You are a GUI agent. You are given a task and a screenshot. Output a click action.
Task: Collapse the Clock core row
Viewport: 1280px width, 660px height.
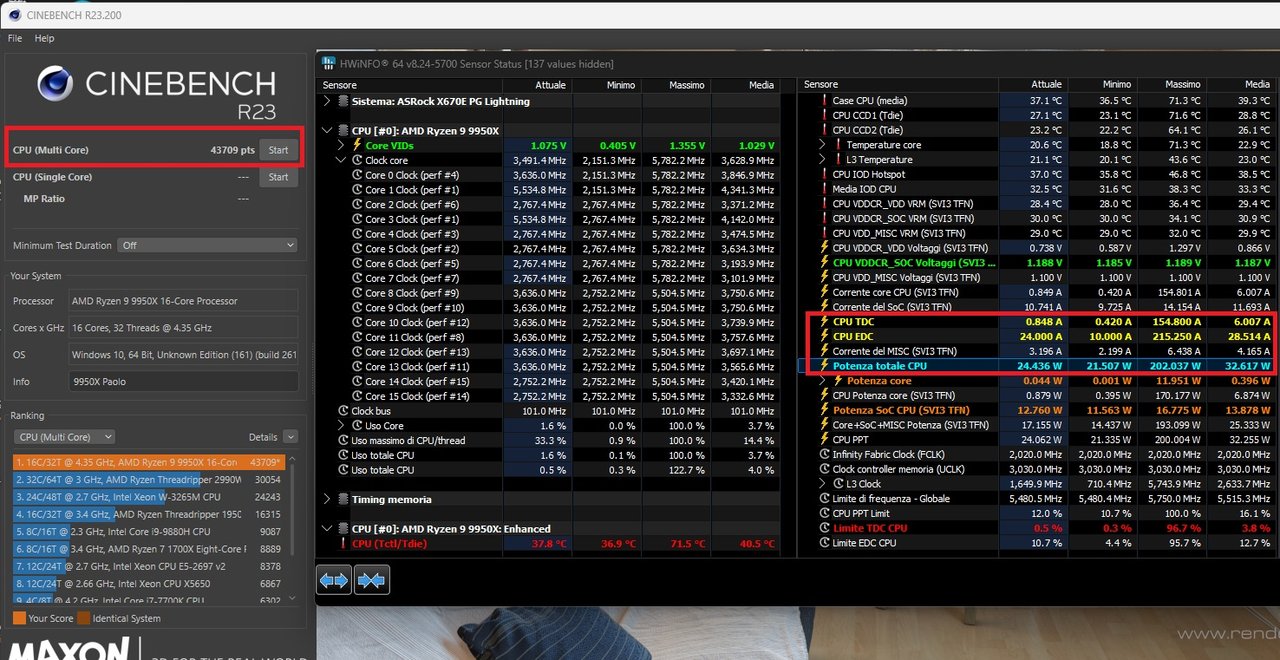pos(342,160)
